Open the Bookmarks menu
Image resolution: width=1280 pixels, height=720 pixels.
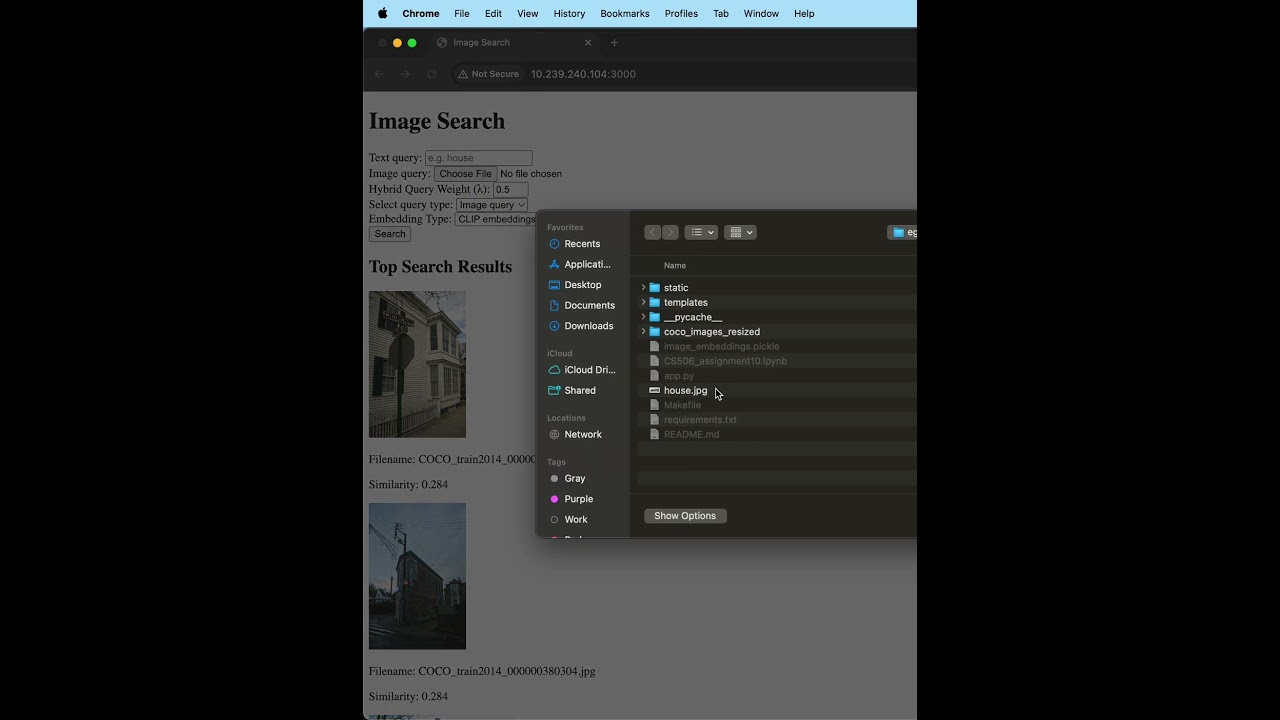pyautogui.click(x=625, y=13)
